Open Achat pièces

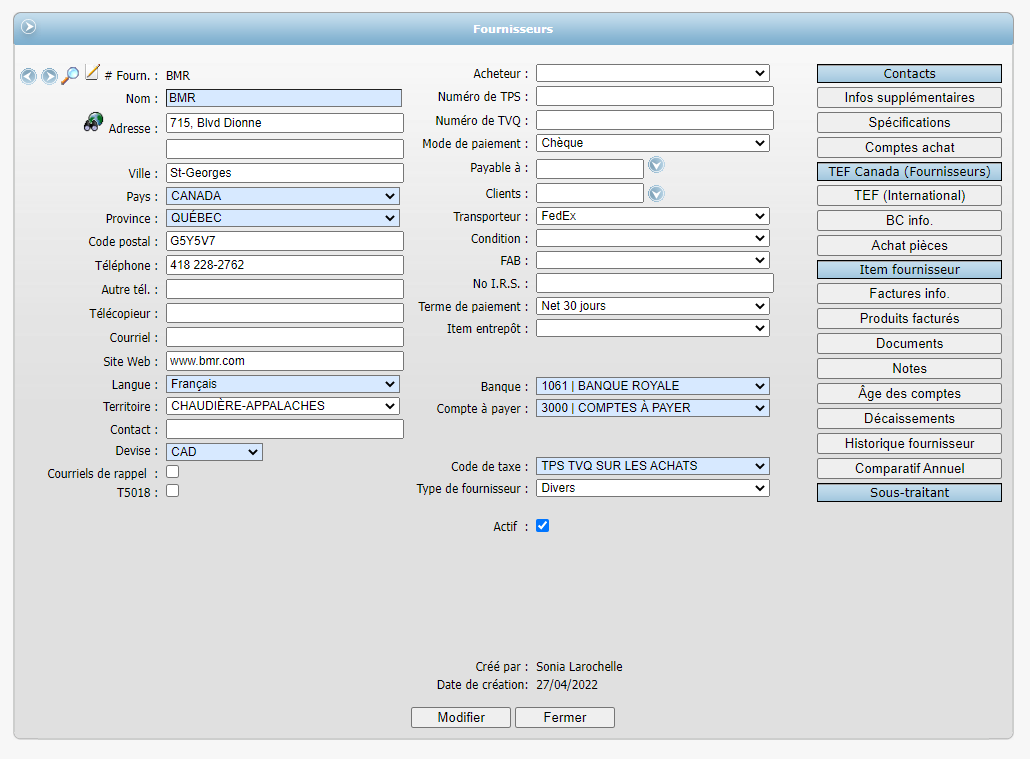[909, 246]
